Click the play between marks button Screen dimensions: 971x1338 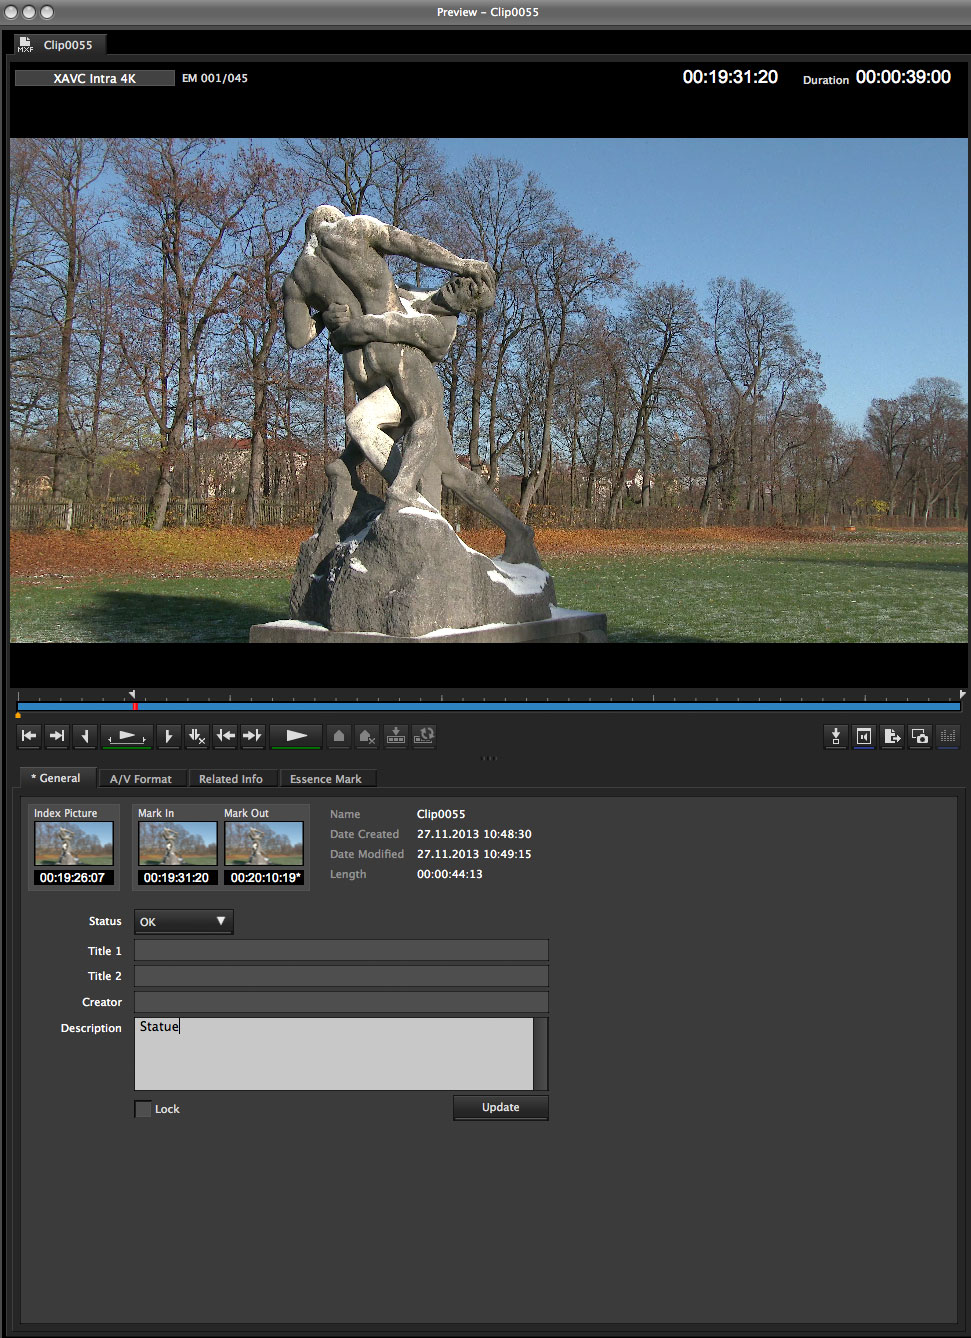127,736
